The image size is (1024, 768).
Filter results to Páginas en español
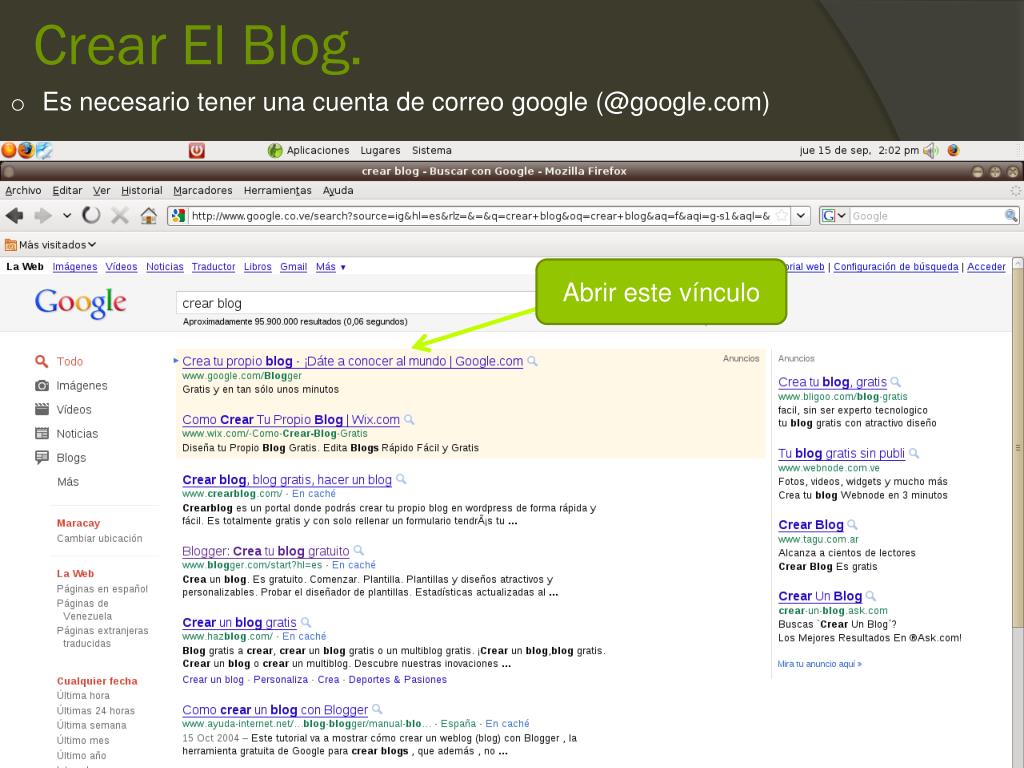click(x=102, y=589)
